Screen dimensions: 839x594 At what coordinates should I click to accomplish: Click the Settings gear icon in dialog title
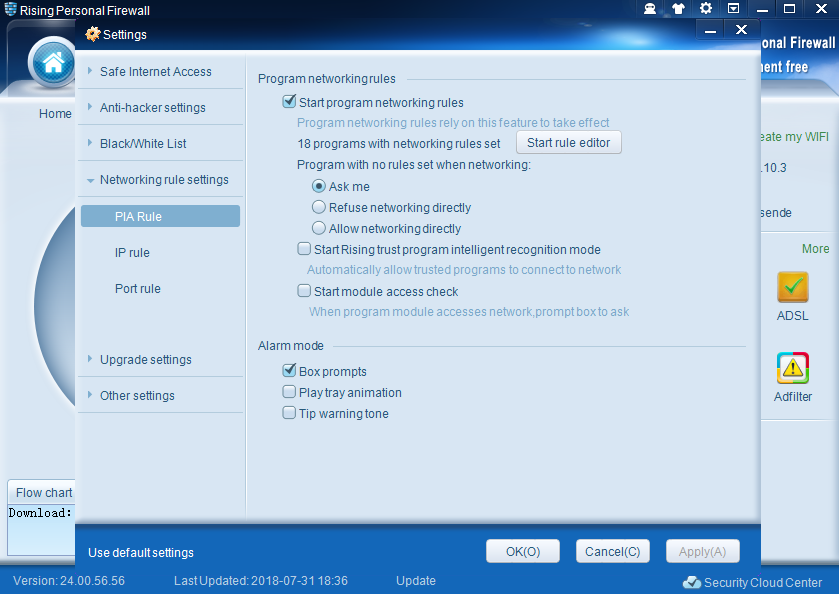point(93,34)
